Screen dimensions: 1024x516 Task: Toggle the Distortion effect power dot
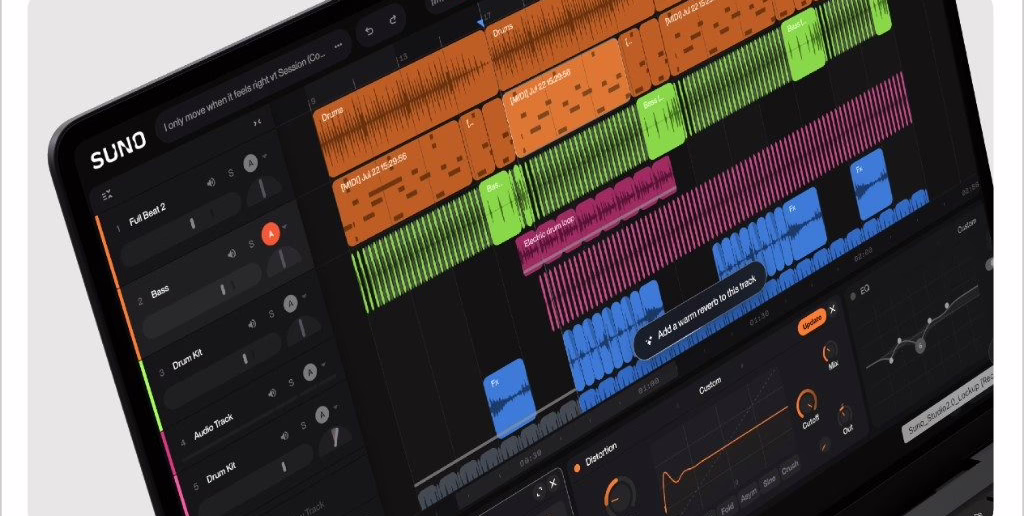(577, 468)
